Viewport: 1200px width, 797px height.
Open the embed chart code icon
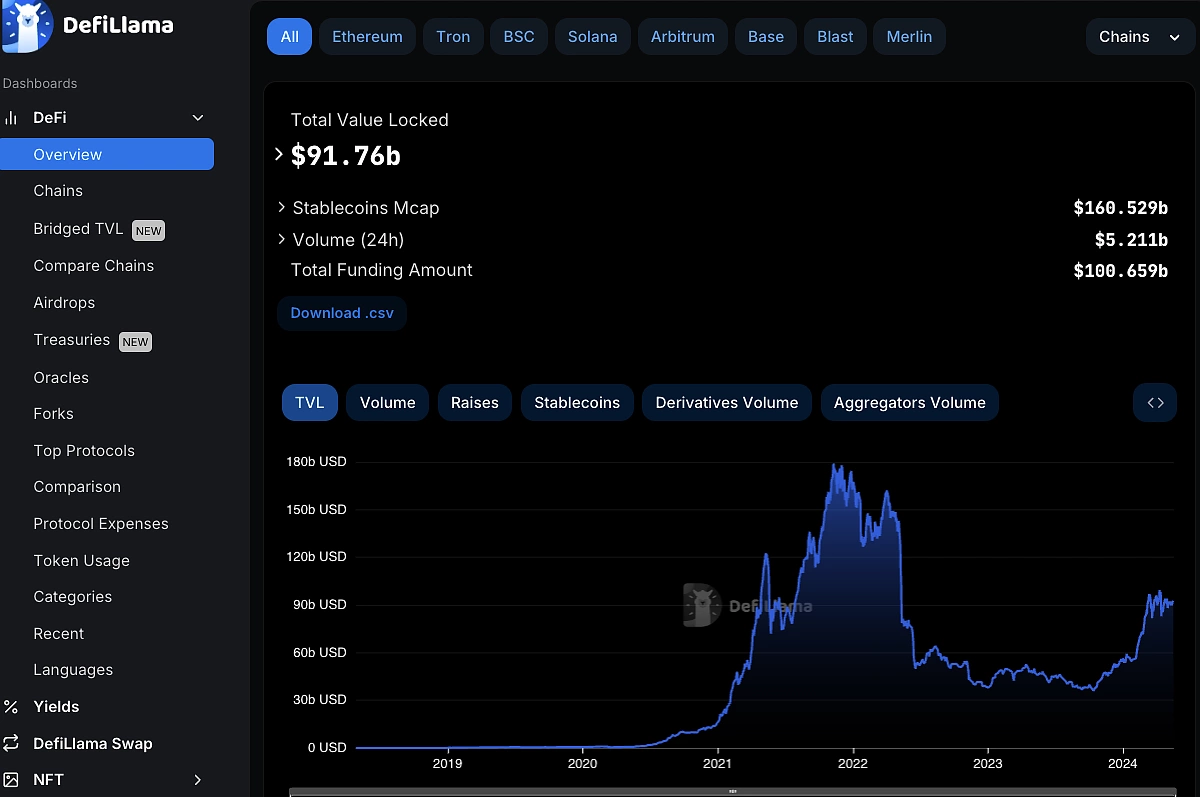1155,403
